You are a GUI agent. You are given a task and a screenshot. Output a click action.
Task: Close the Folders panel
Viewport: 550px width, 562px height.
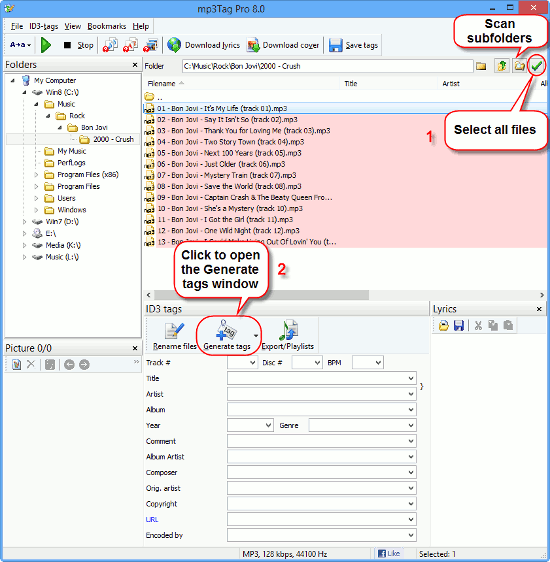[135, 65]
